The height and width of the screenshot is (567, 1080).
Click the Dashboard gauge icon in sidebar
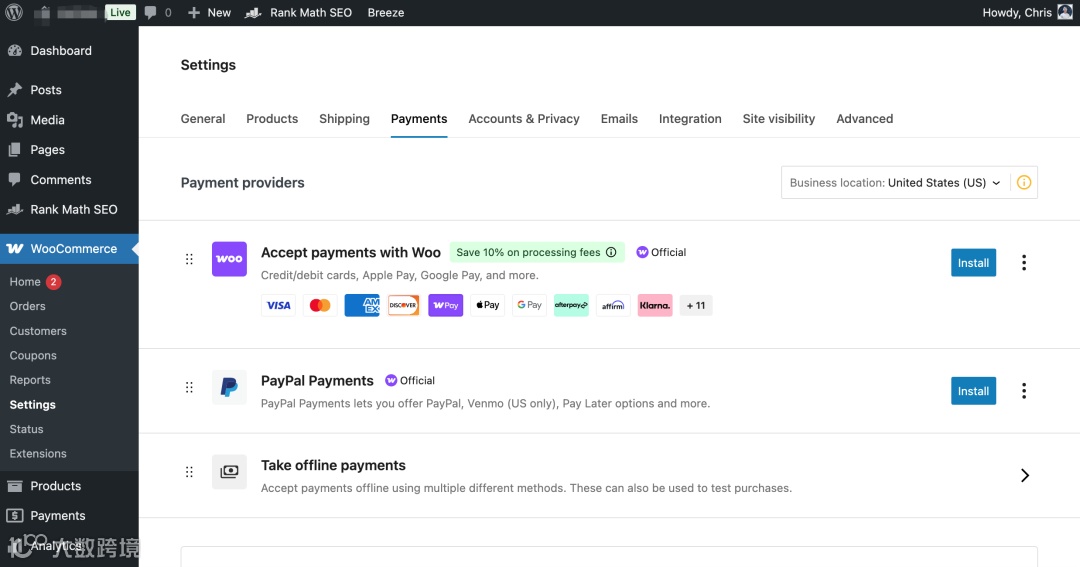pyautogui.click(x=14, y=50)
